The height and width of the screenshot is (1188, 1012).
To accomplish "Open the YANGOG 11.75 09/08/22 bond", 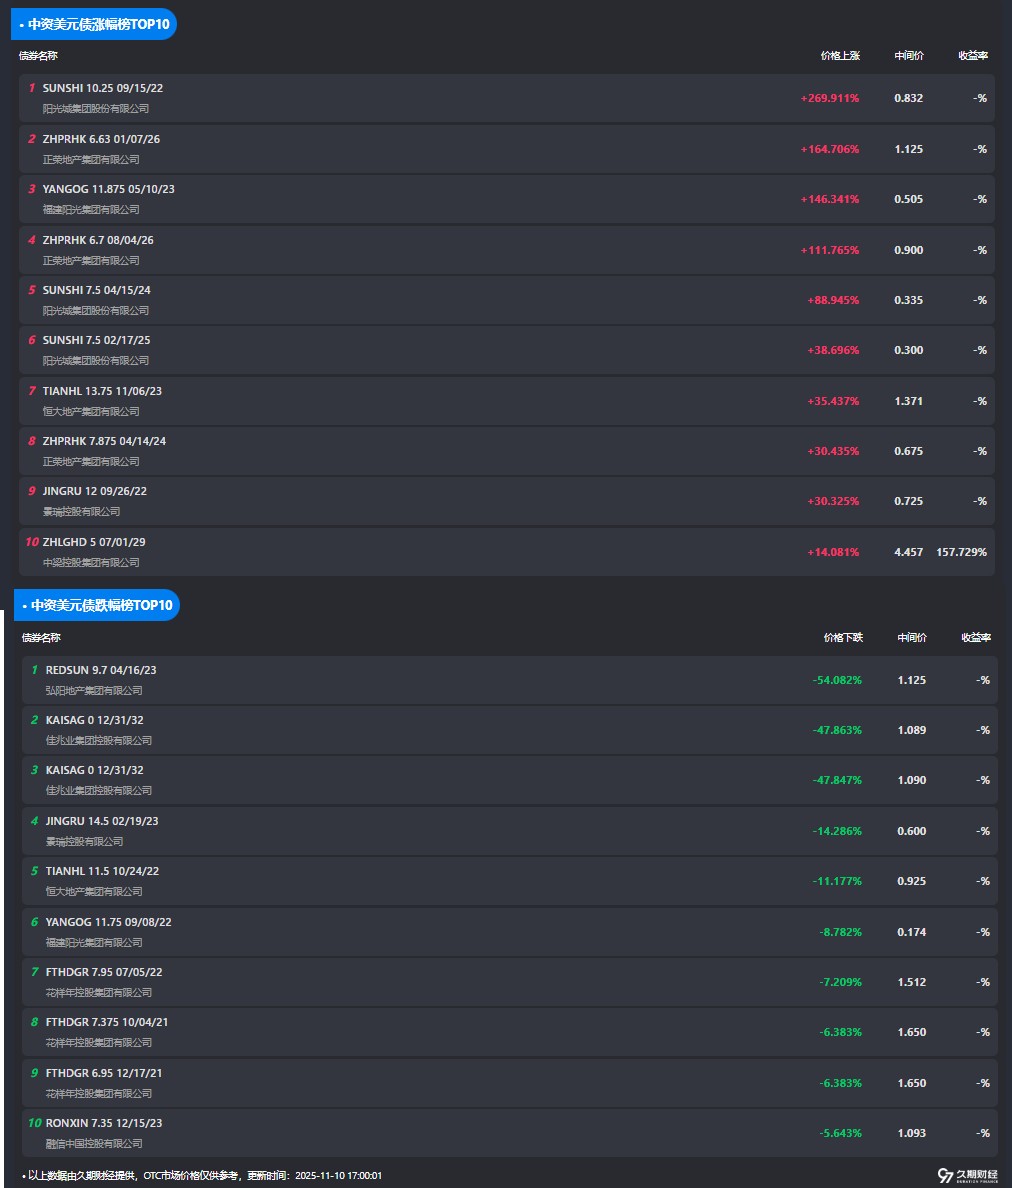I will [108, 922].
